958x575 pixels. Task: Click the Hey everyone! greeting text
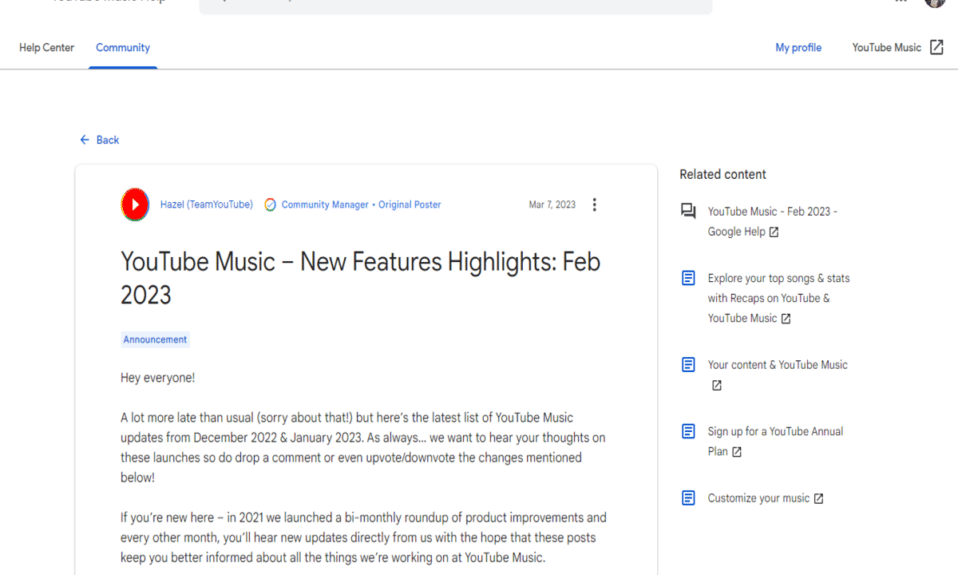[x=158, y=378]
